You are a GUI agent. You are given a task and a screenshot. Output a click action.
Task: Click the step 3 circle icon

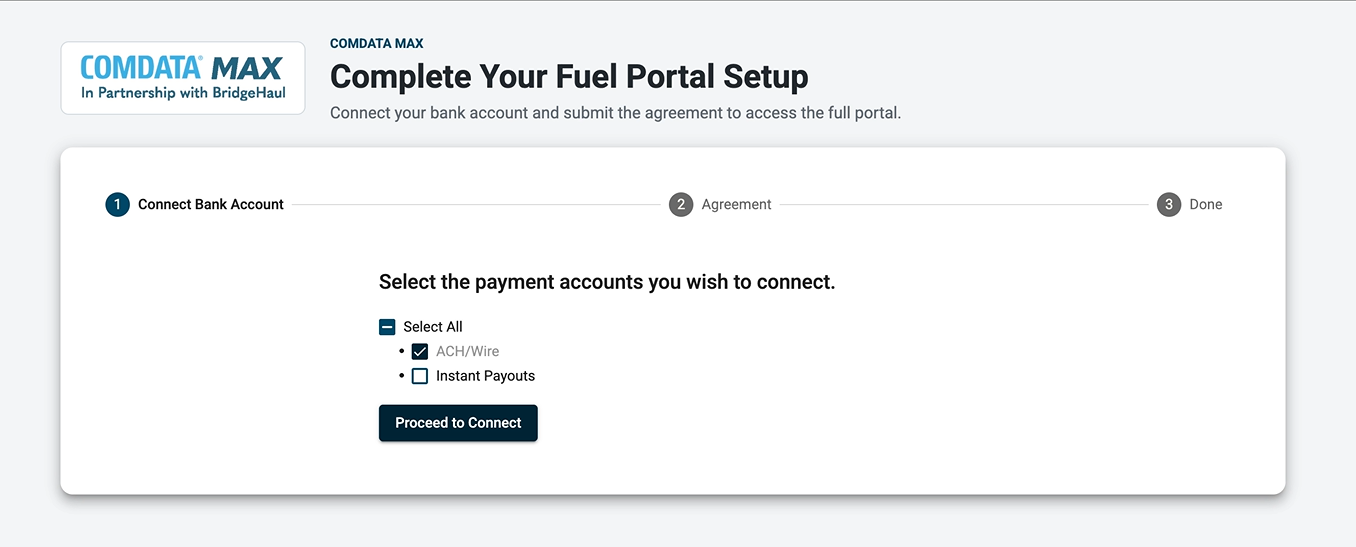(x=1169, y=204)
